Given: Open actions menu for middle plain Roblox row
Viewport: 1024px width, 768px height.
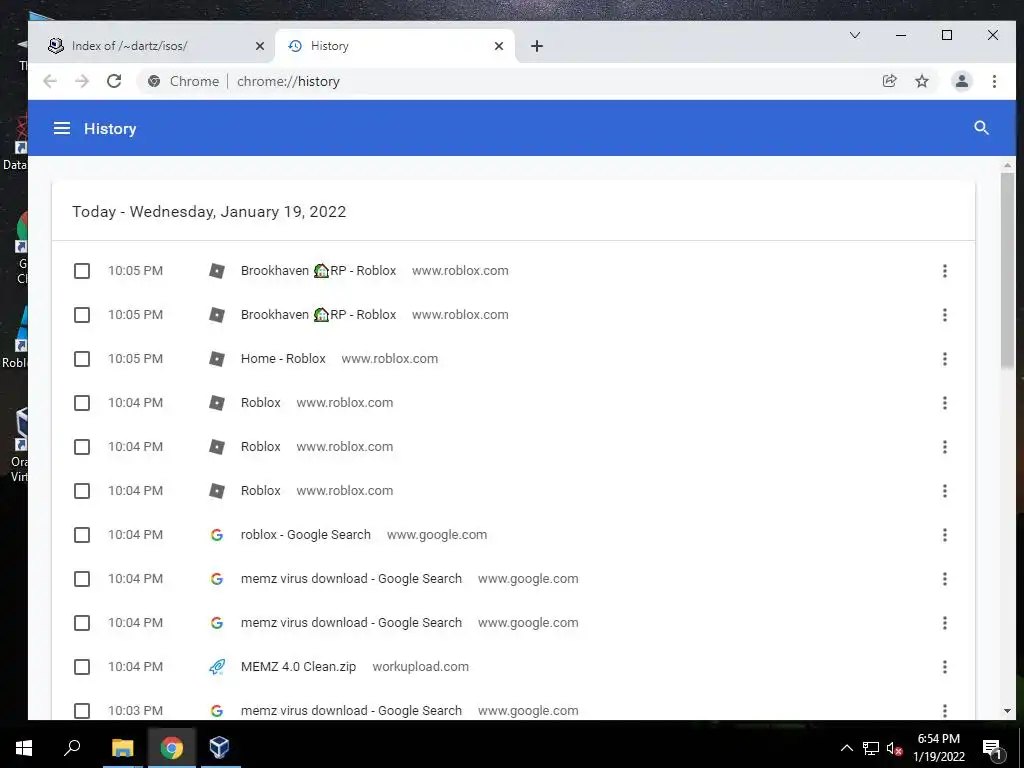Looking at the screenshot, I should click(x=944, y=447).
